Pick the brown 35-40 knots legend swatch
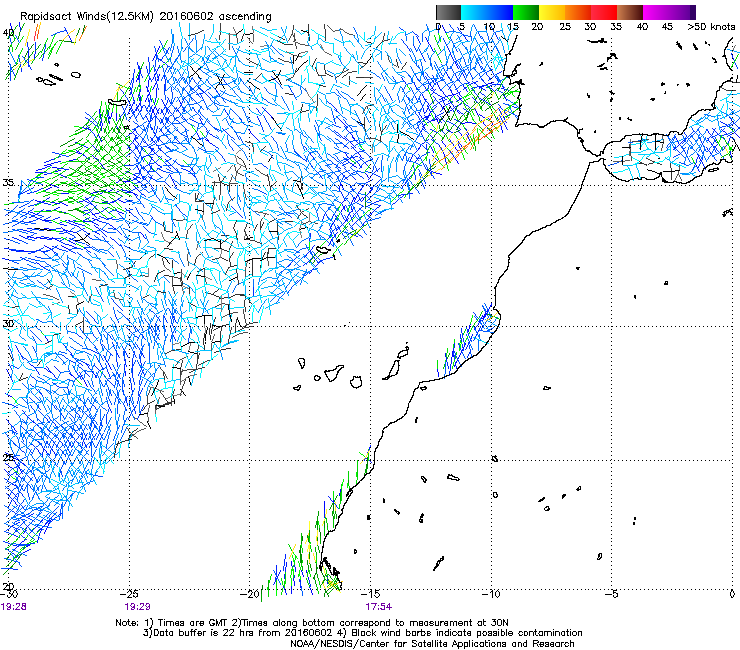 pos(630,12)
